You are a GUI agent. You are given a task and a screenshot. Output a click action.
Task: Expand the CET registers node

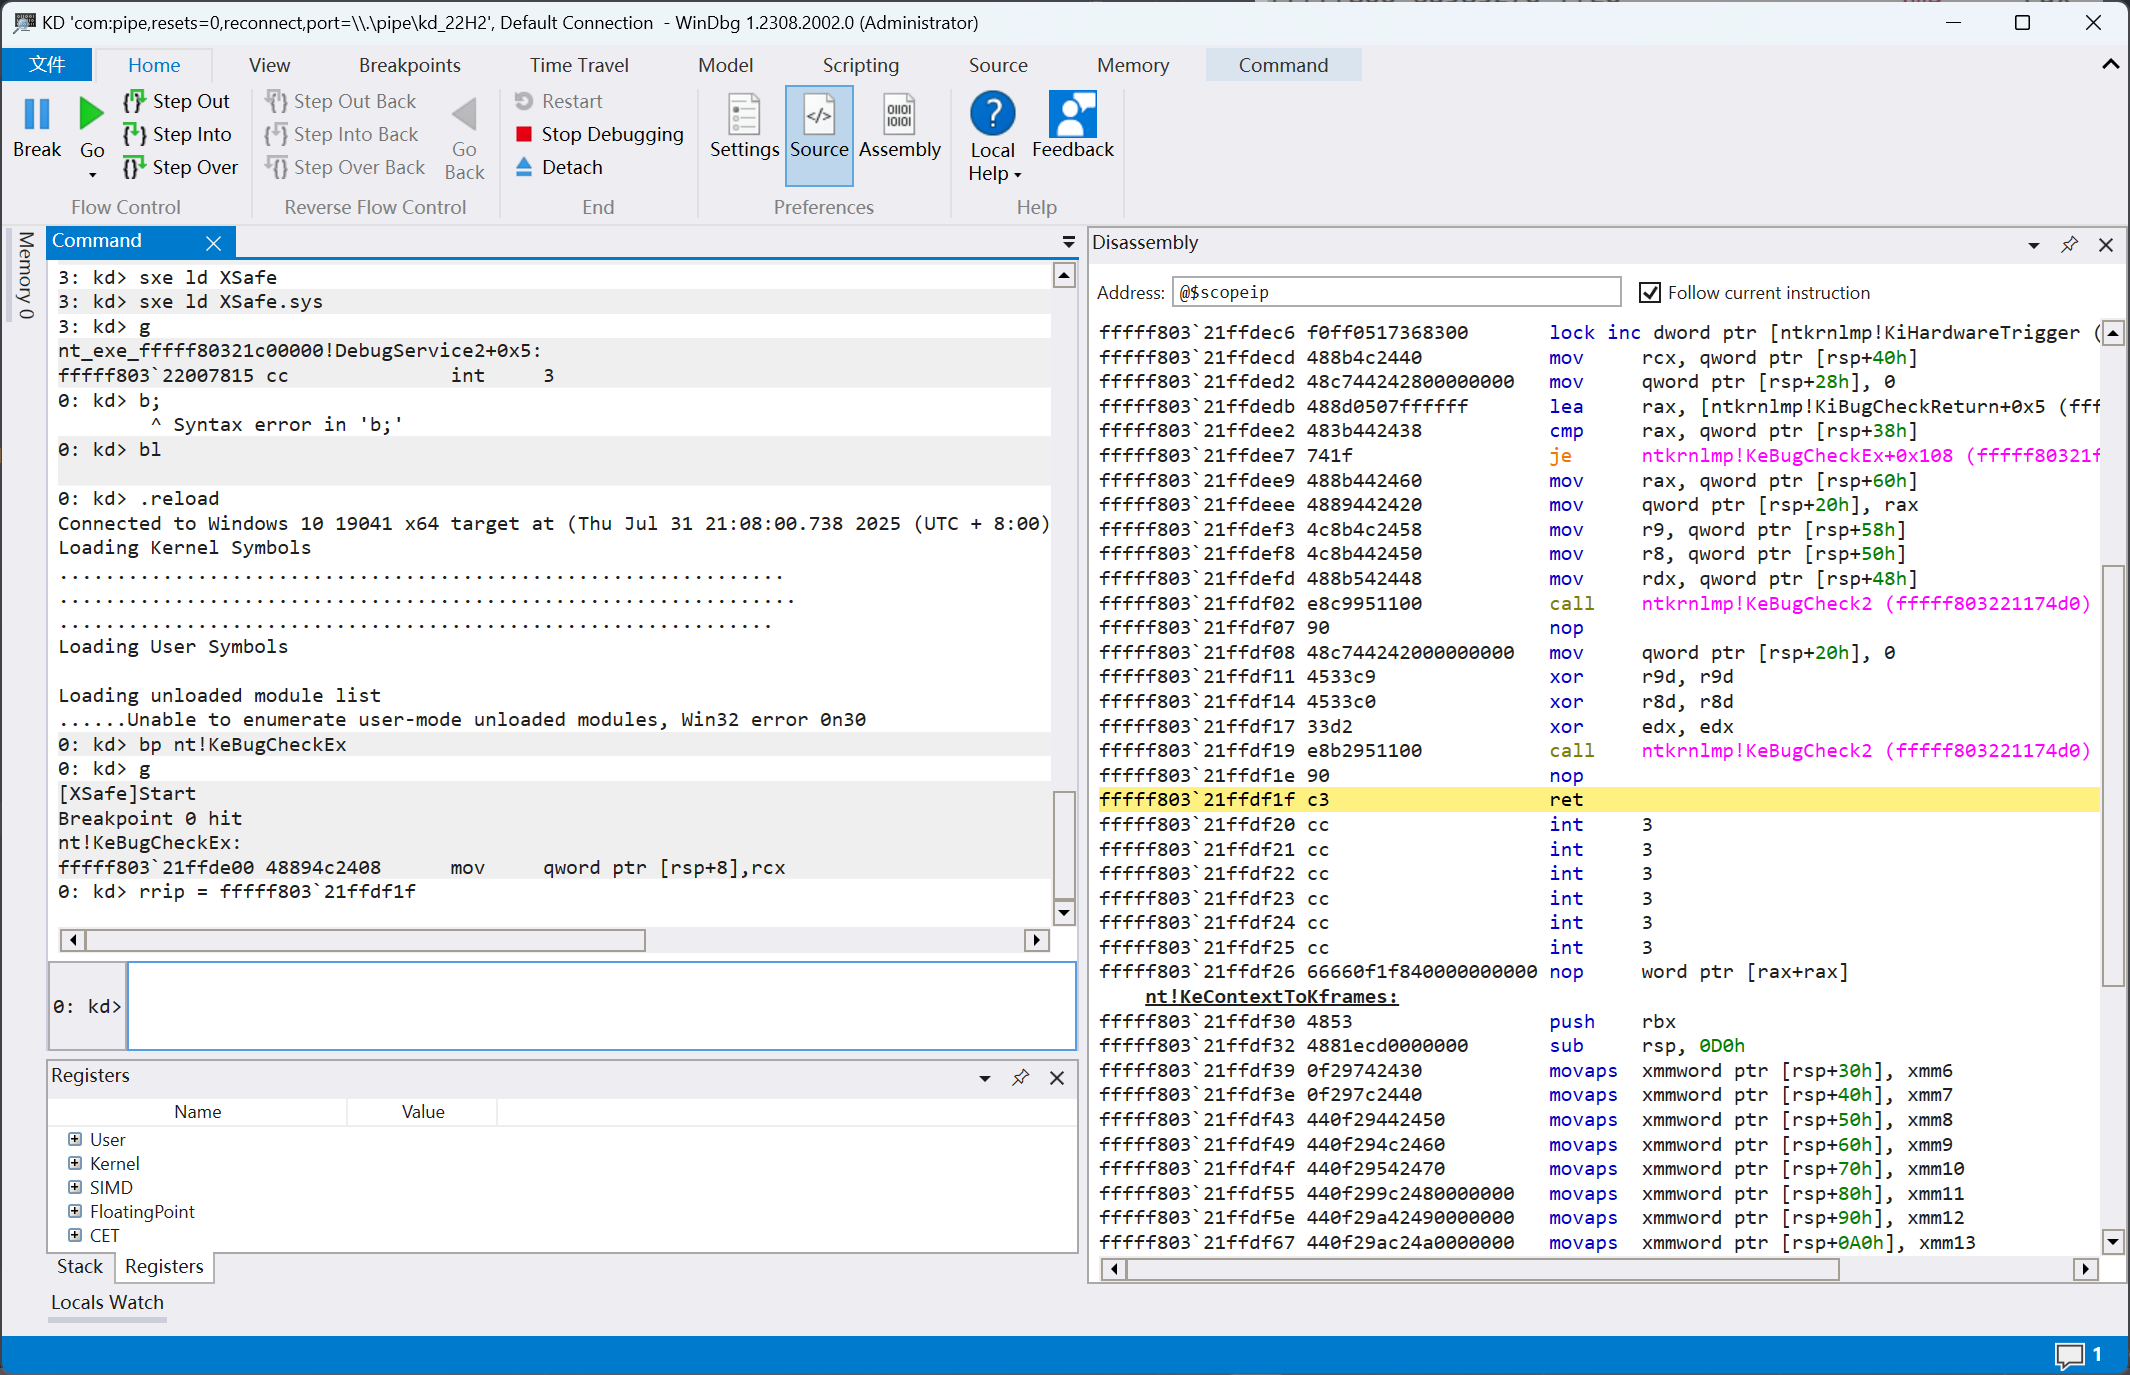pos(75,1235)
